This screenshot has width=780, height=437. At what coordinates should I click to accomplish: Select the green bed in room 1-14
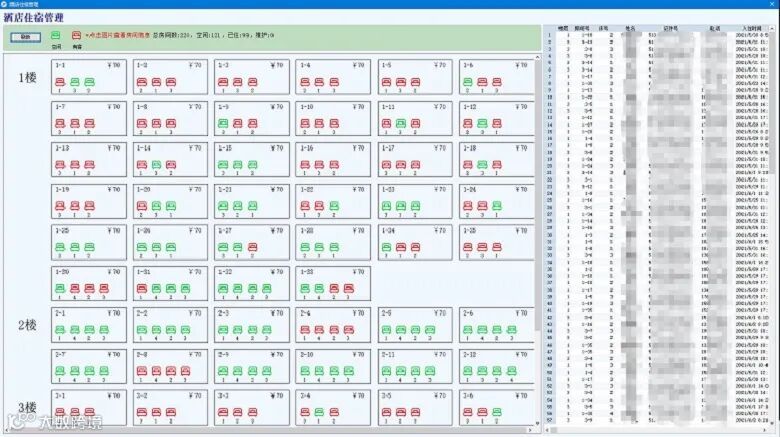[156, 165]
